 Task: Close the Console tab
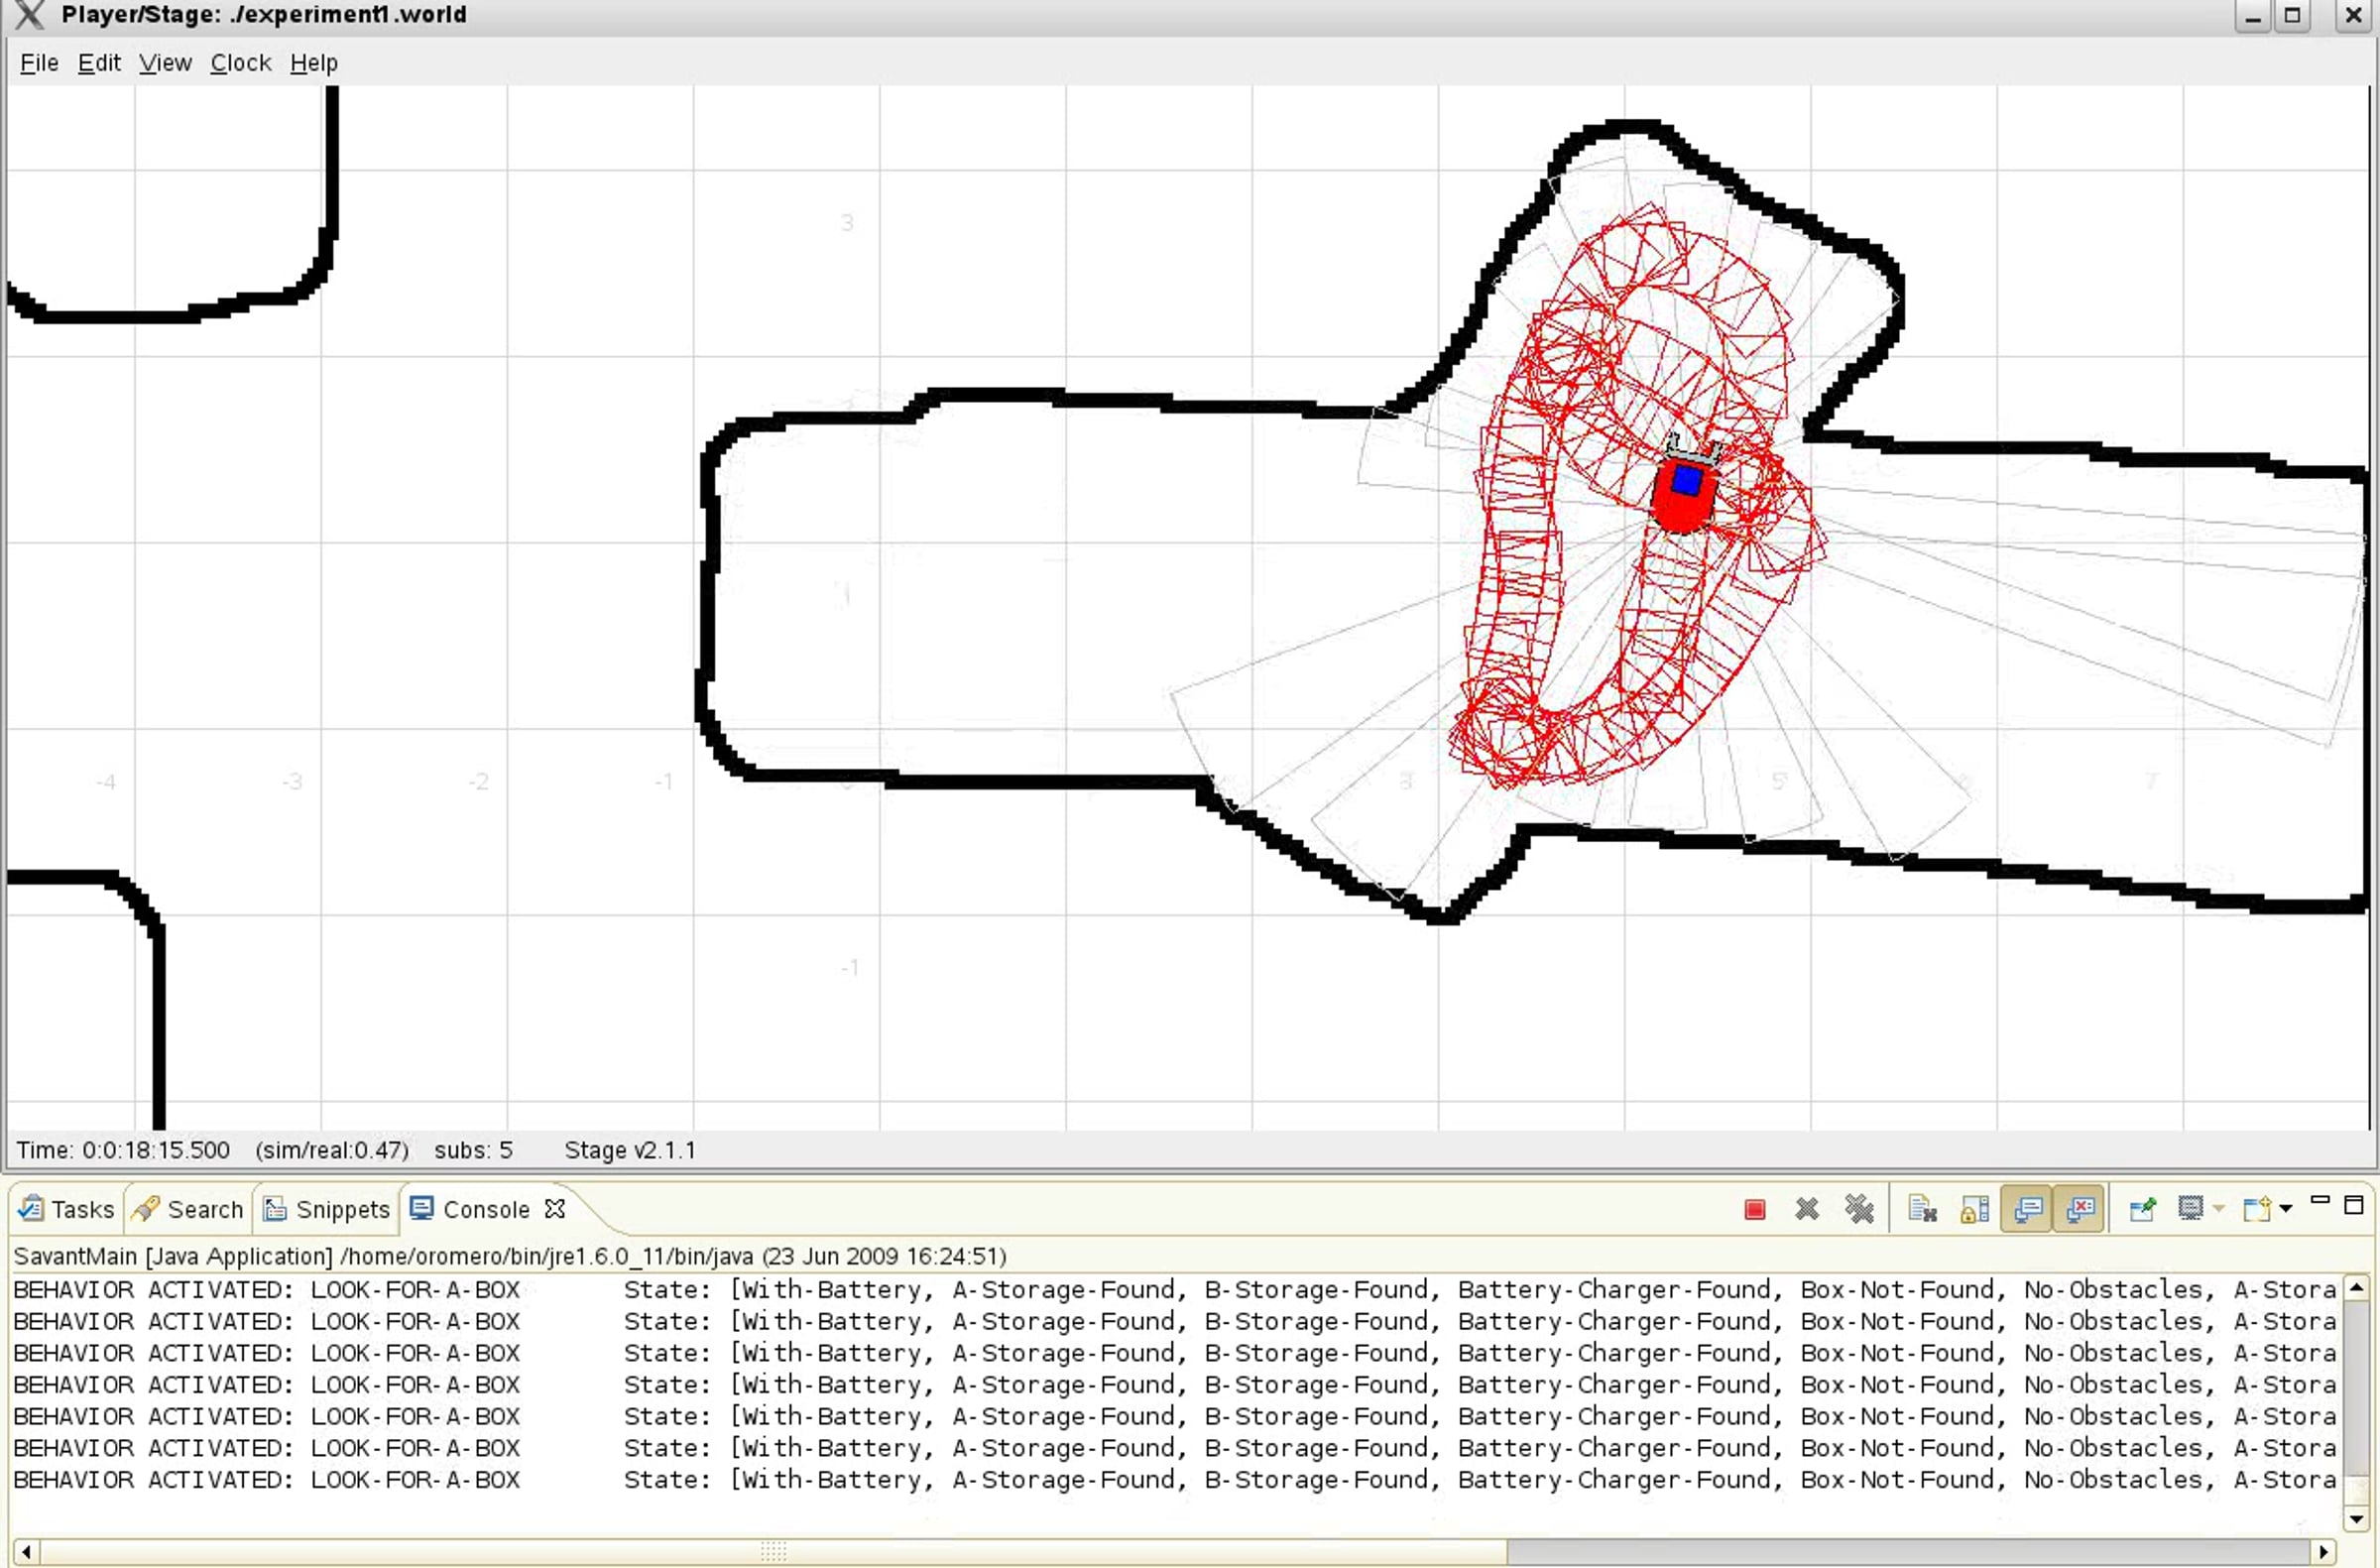pyautogui.click(x=555, y=1209)
